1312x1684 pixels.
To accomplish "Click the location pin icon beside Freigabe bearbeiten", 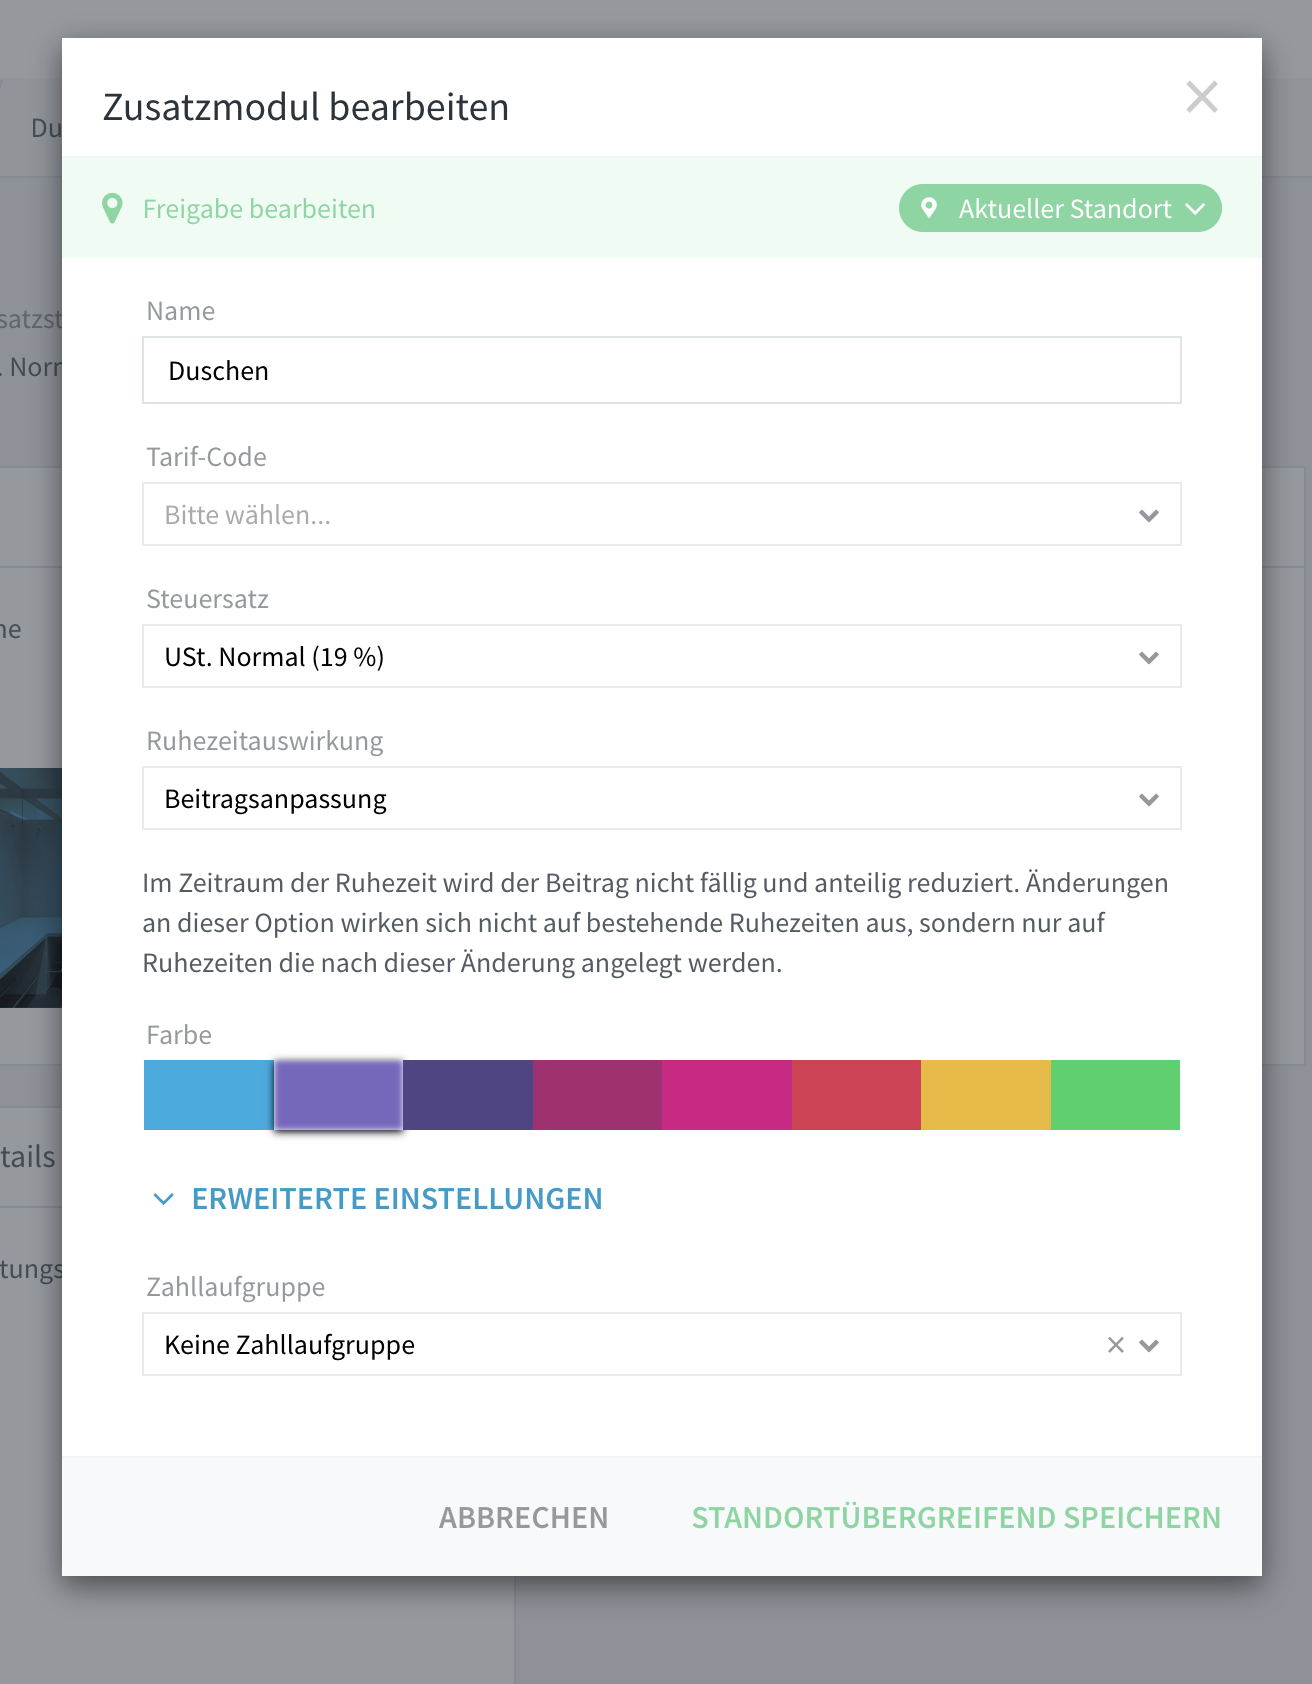I will (x=113, y=209).
